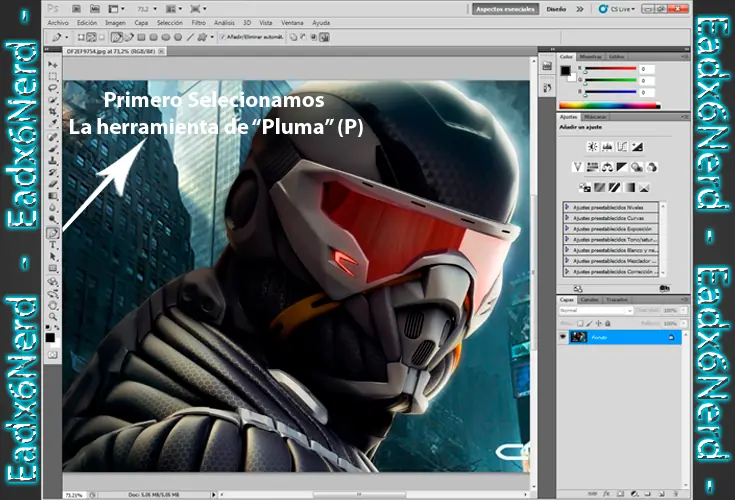The height and width of the screenshot is (500, 735).
Task: Select the Path Selection tool
Action: click(x=52, y=257)
